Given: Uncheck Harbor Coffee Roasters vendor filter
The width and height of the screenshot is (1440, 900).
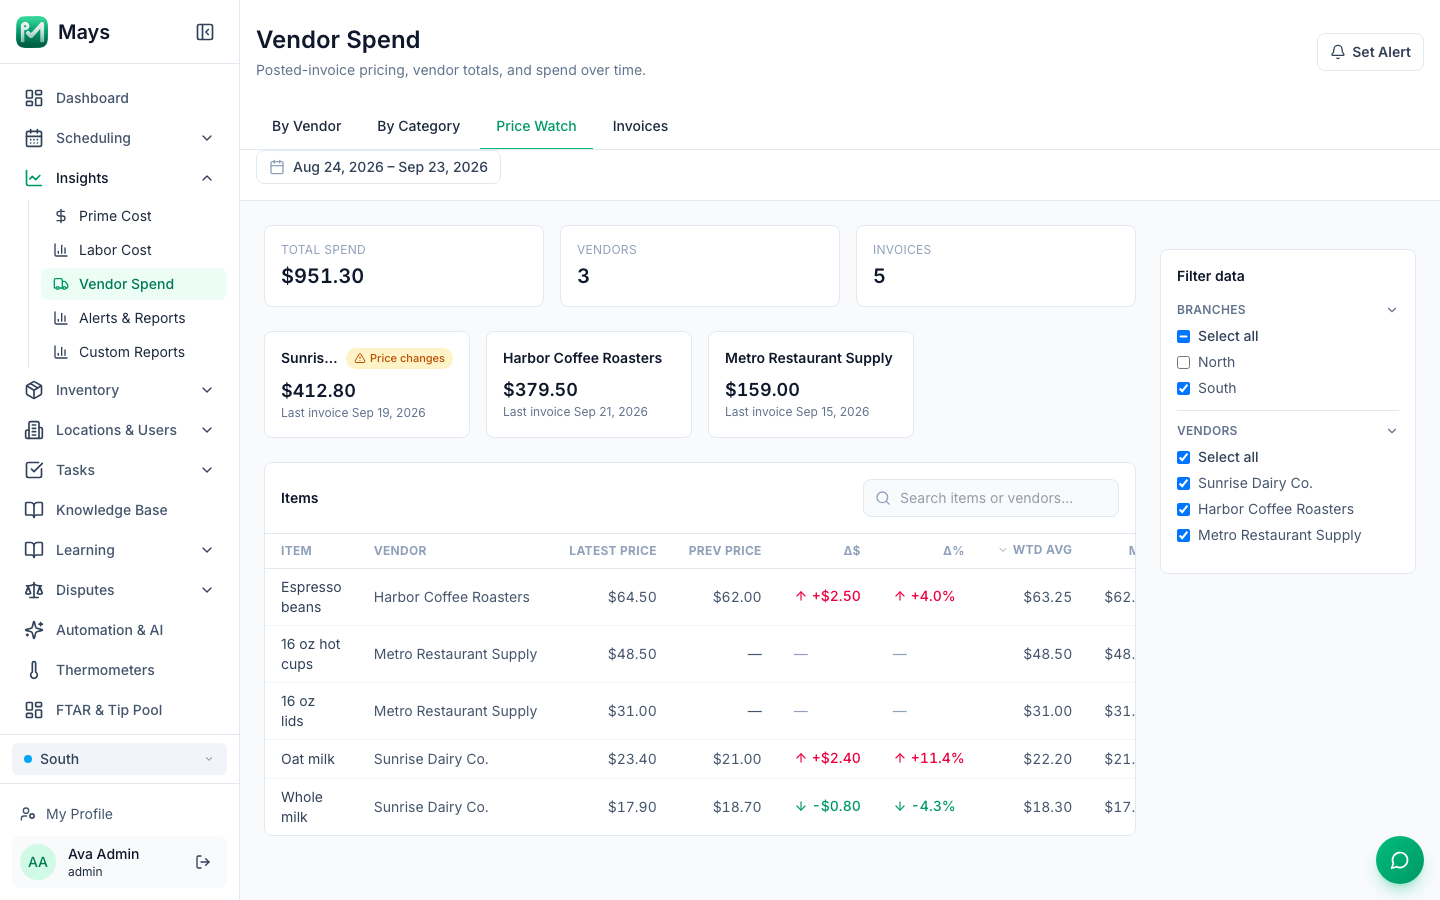Looking at the screenshot, I should tap(1184, 509).
